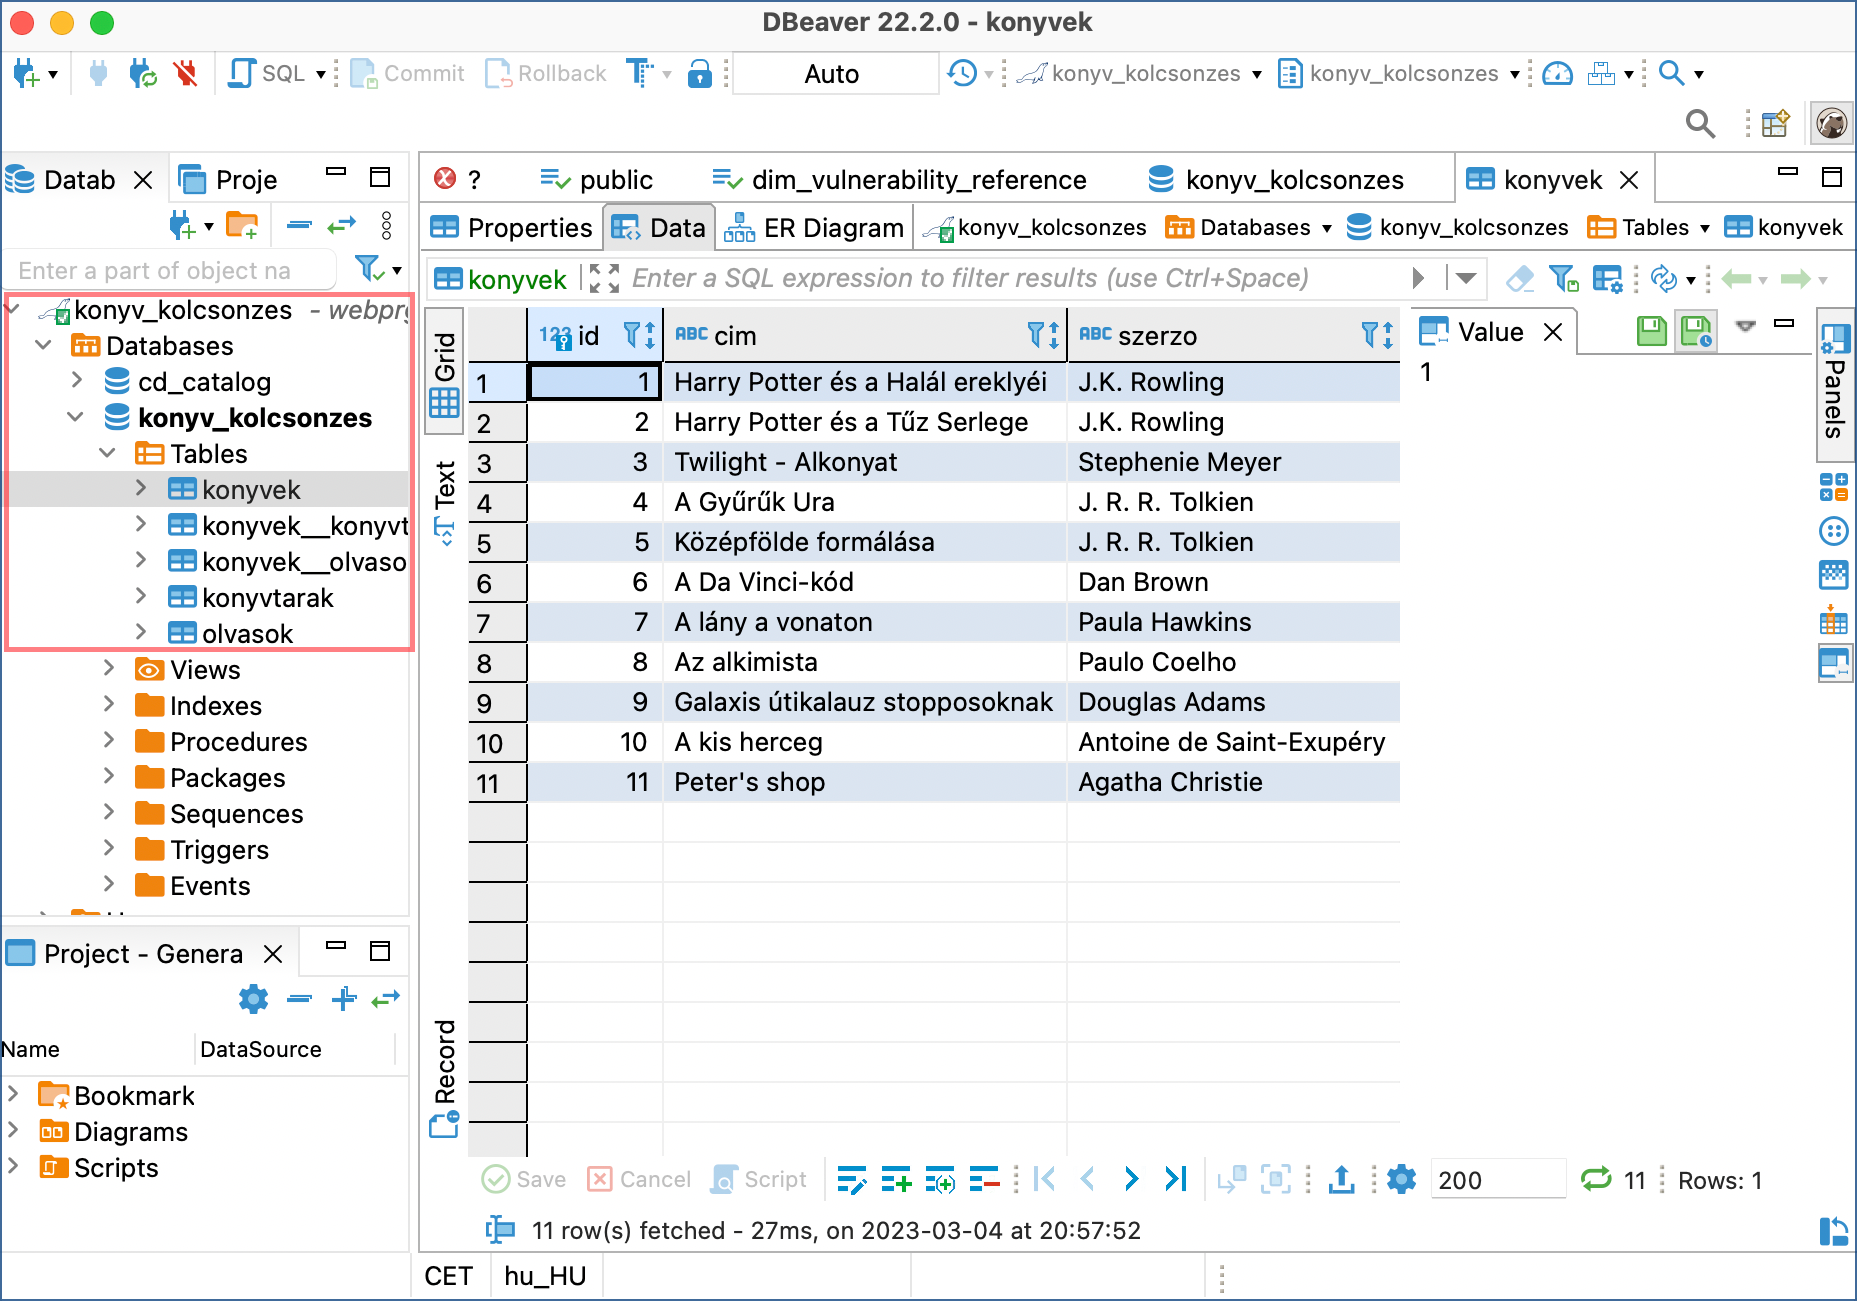The width and height of the screenshot is (1857, 1301).
Task: Click the Douglas Adams cell
Action: point(1234,702)
